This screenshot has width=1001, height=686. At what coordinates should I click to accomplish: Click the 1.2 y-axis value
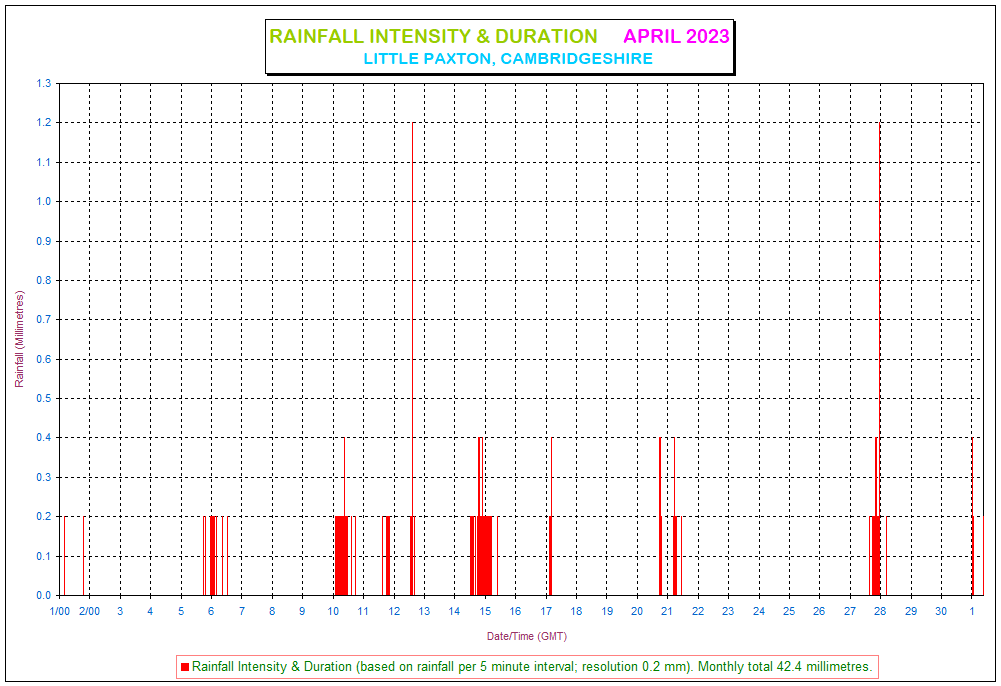[43, 123]
